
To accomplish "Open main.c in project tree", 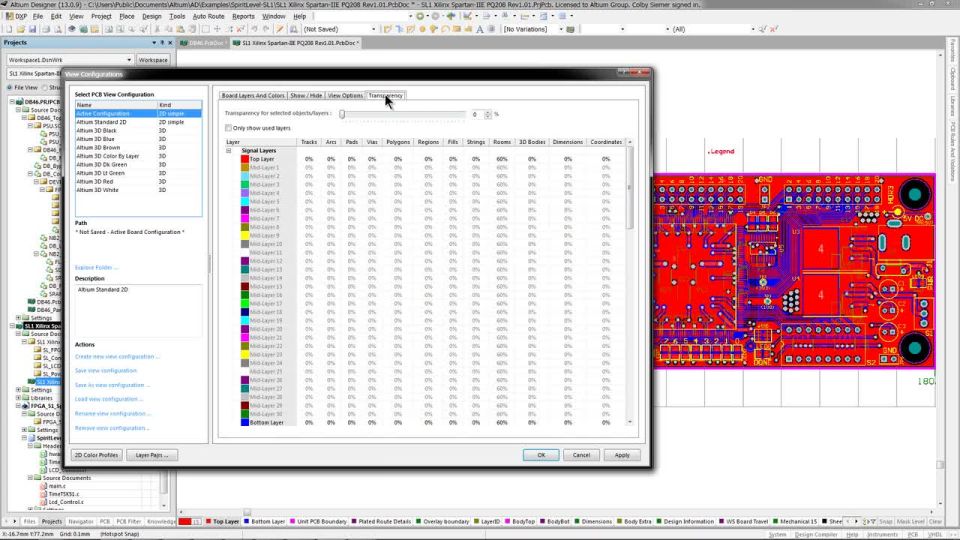I will (57, 486).
